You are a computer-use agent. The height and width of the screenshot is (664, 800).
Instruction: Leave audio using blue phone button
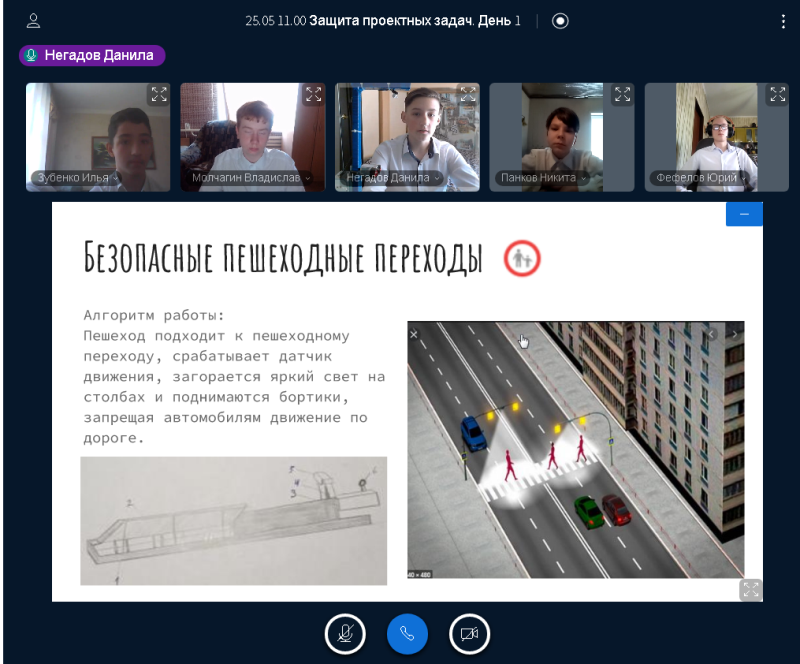[x=407, y=633]
